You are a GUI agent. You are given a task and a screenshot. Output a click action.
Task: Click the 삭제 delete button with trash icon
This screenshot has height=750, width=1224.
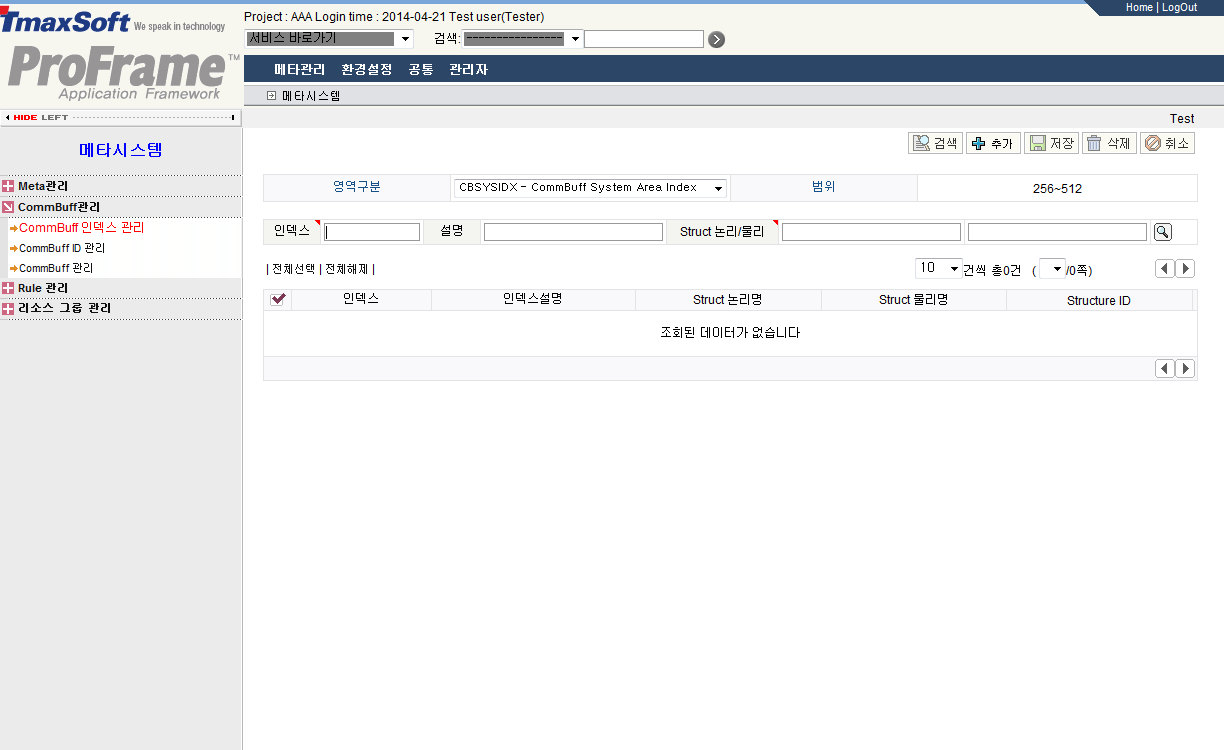1109,144
